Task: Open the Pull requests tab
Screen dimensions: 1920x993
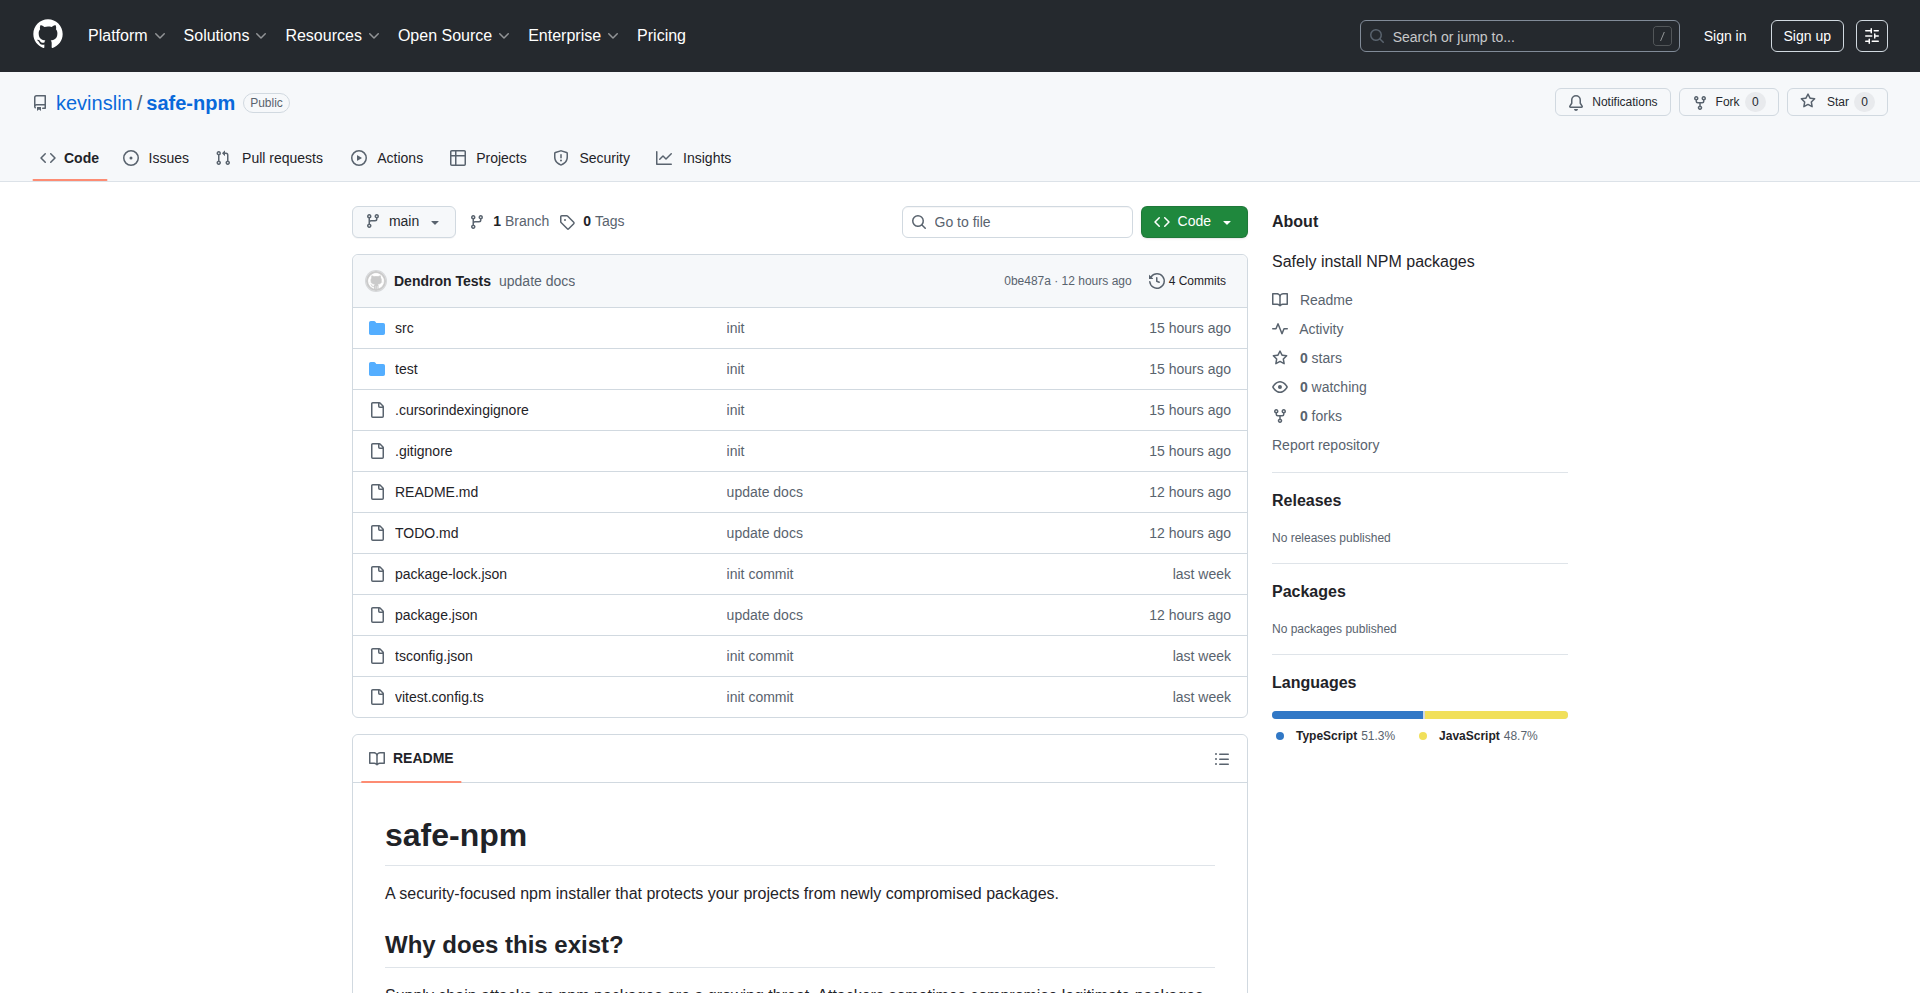Action: (270, 158)
